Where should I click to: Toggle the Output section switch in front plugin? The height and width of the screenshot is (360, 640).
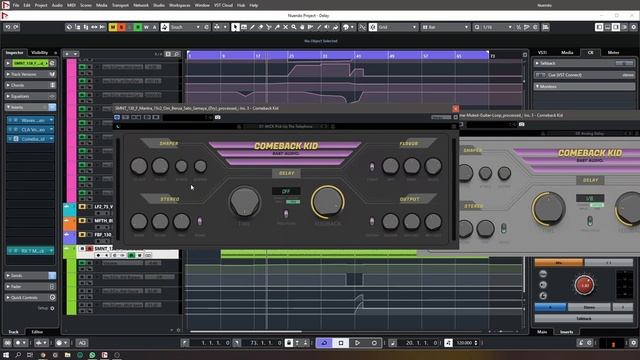(372, 221)
